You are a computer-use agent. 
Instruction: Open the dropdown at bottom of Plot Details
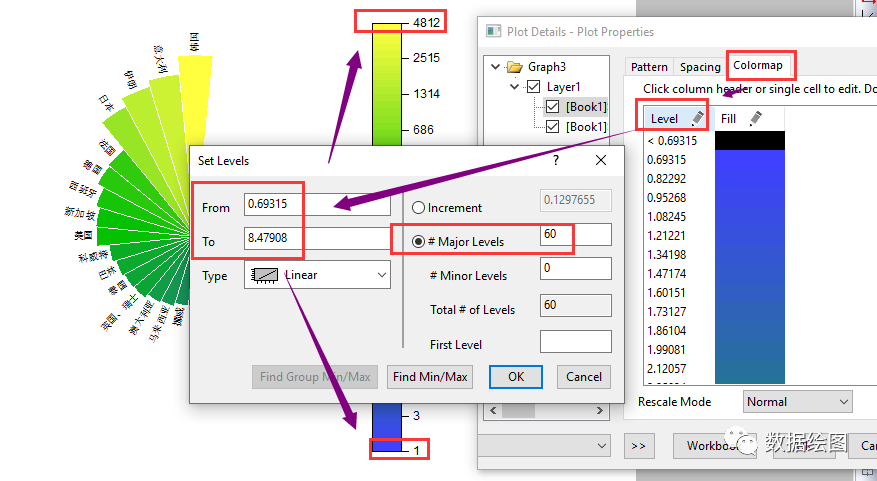tap(544, 446)
